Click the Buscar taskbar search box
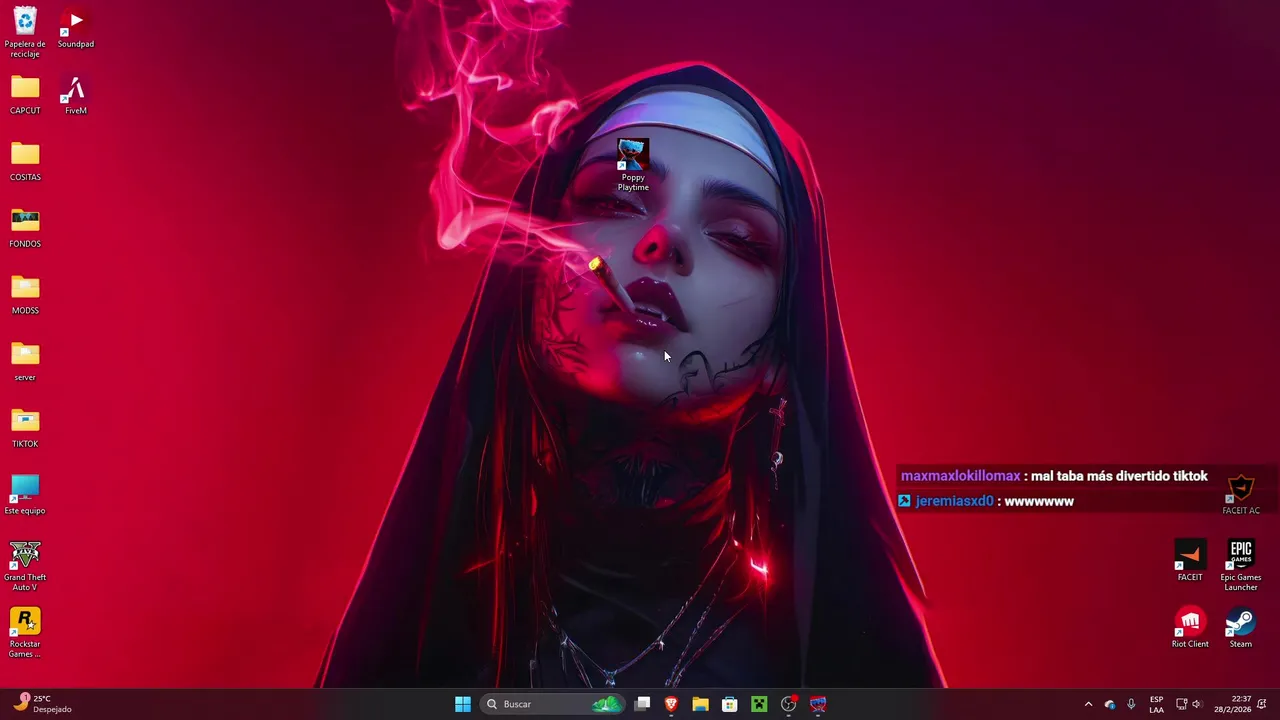Screen dimensions: 1280x720 click(552, 704)
